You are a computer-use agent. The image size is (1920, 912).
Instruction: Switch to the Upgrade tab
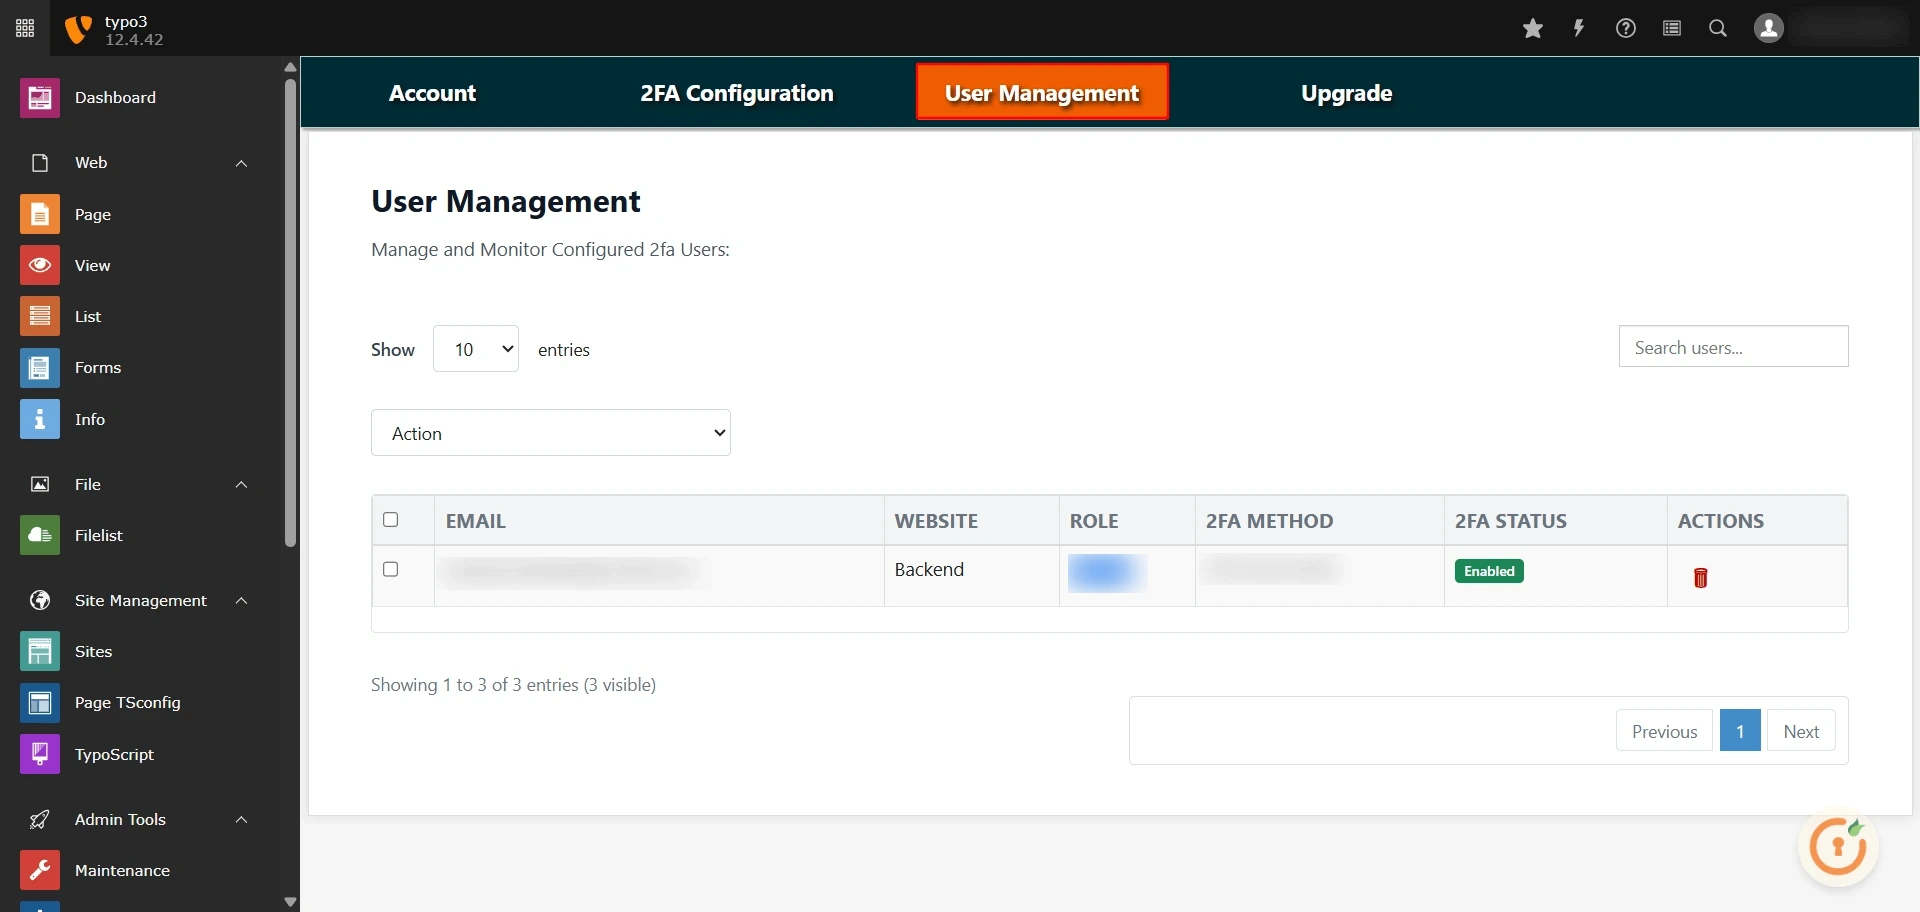pyautogui.click(x=1346, y=92)
